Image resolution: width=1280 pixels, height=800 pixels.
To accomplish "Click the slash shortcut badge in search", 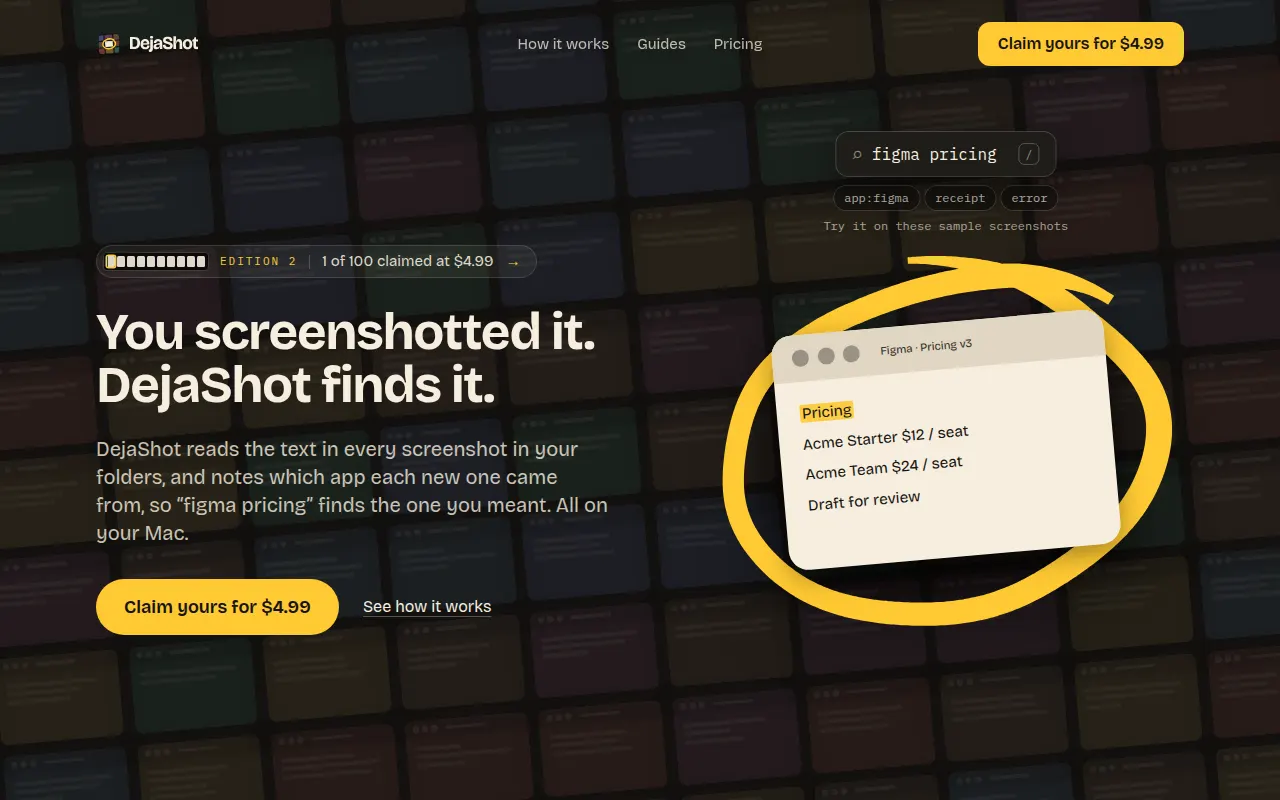I will pyautogui.click(x=1028, y=154).
